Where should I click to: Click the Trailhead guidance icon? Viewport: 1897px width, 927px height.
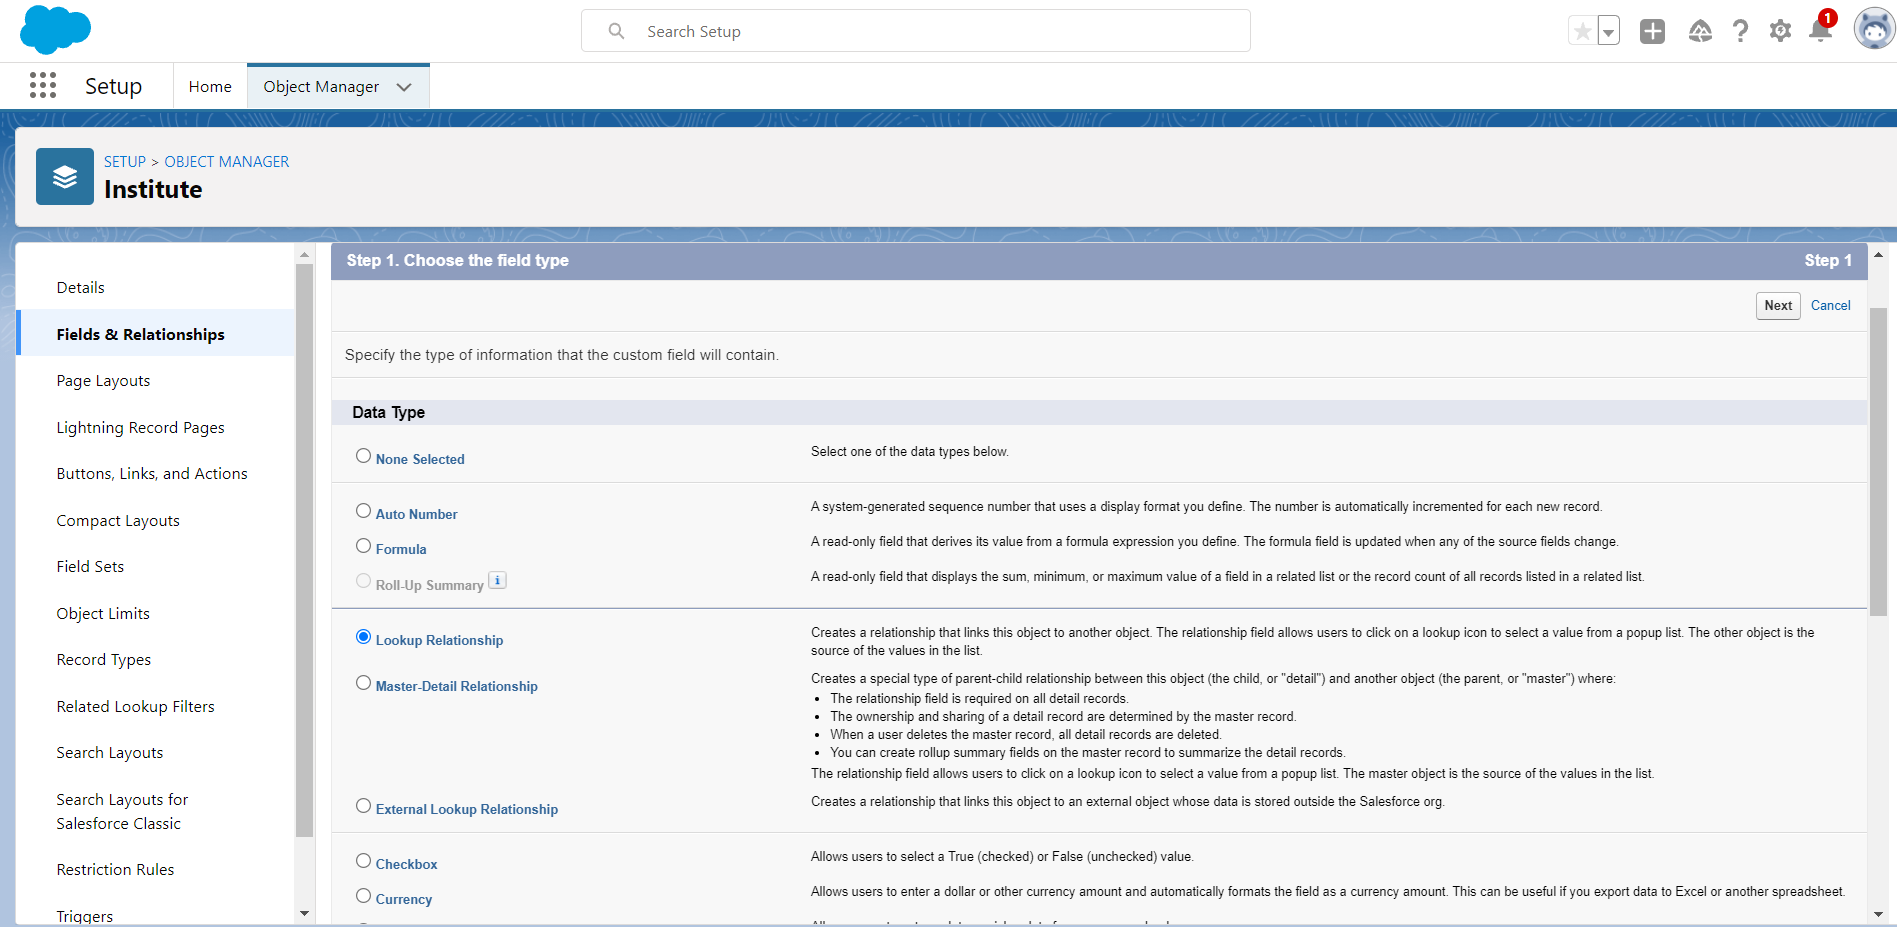(1700, 31)
